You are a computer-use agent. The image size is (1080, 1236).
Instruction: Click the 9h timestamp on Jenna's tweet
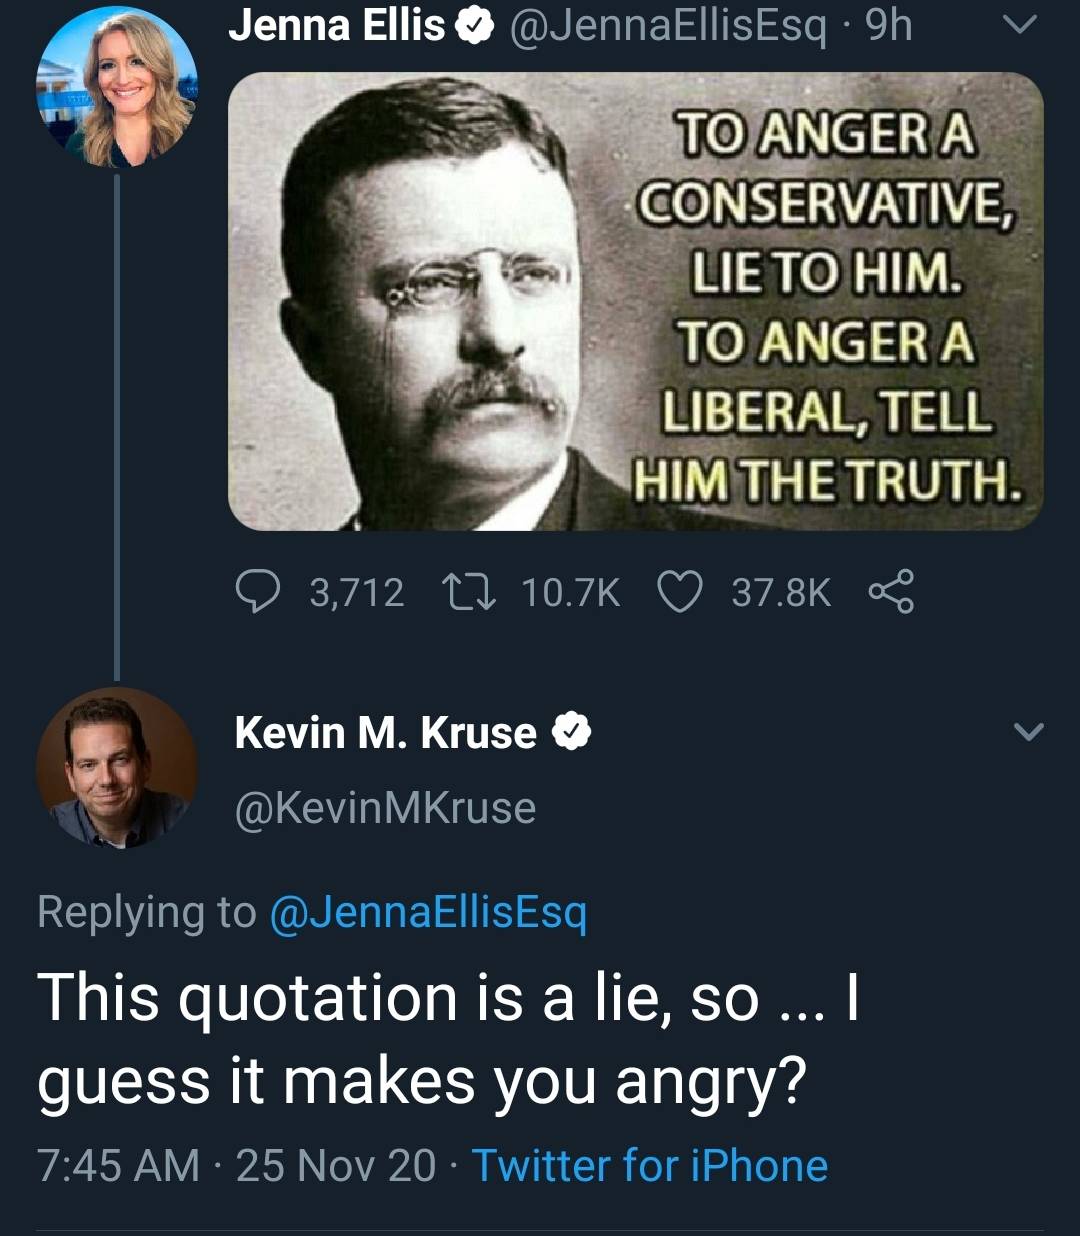point(889,27)
